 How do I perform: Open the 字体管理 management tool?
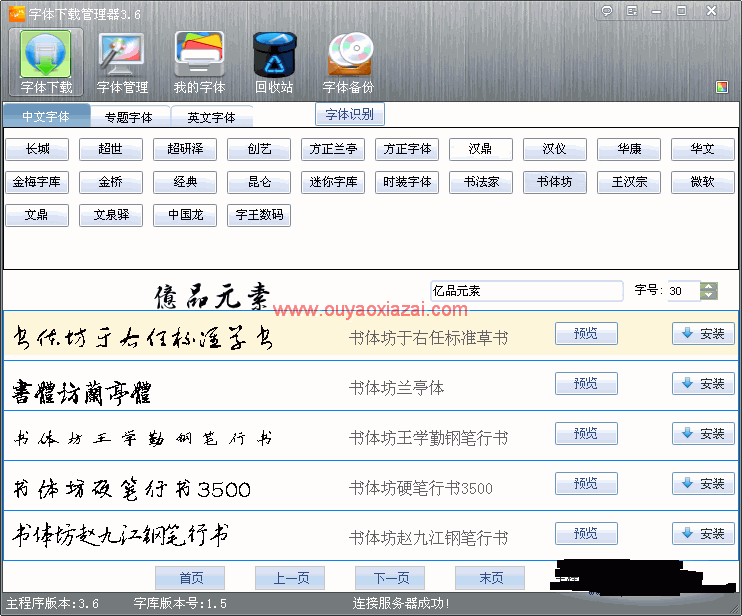click(x=122, y=62)
